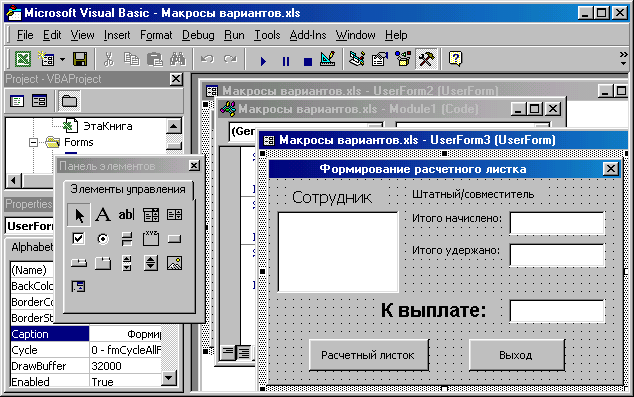The height and width of the screenshot is (397, 634).
Task: Click View Object icon in Project panel
Action: (x=39, y=101)
